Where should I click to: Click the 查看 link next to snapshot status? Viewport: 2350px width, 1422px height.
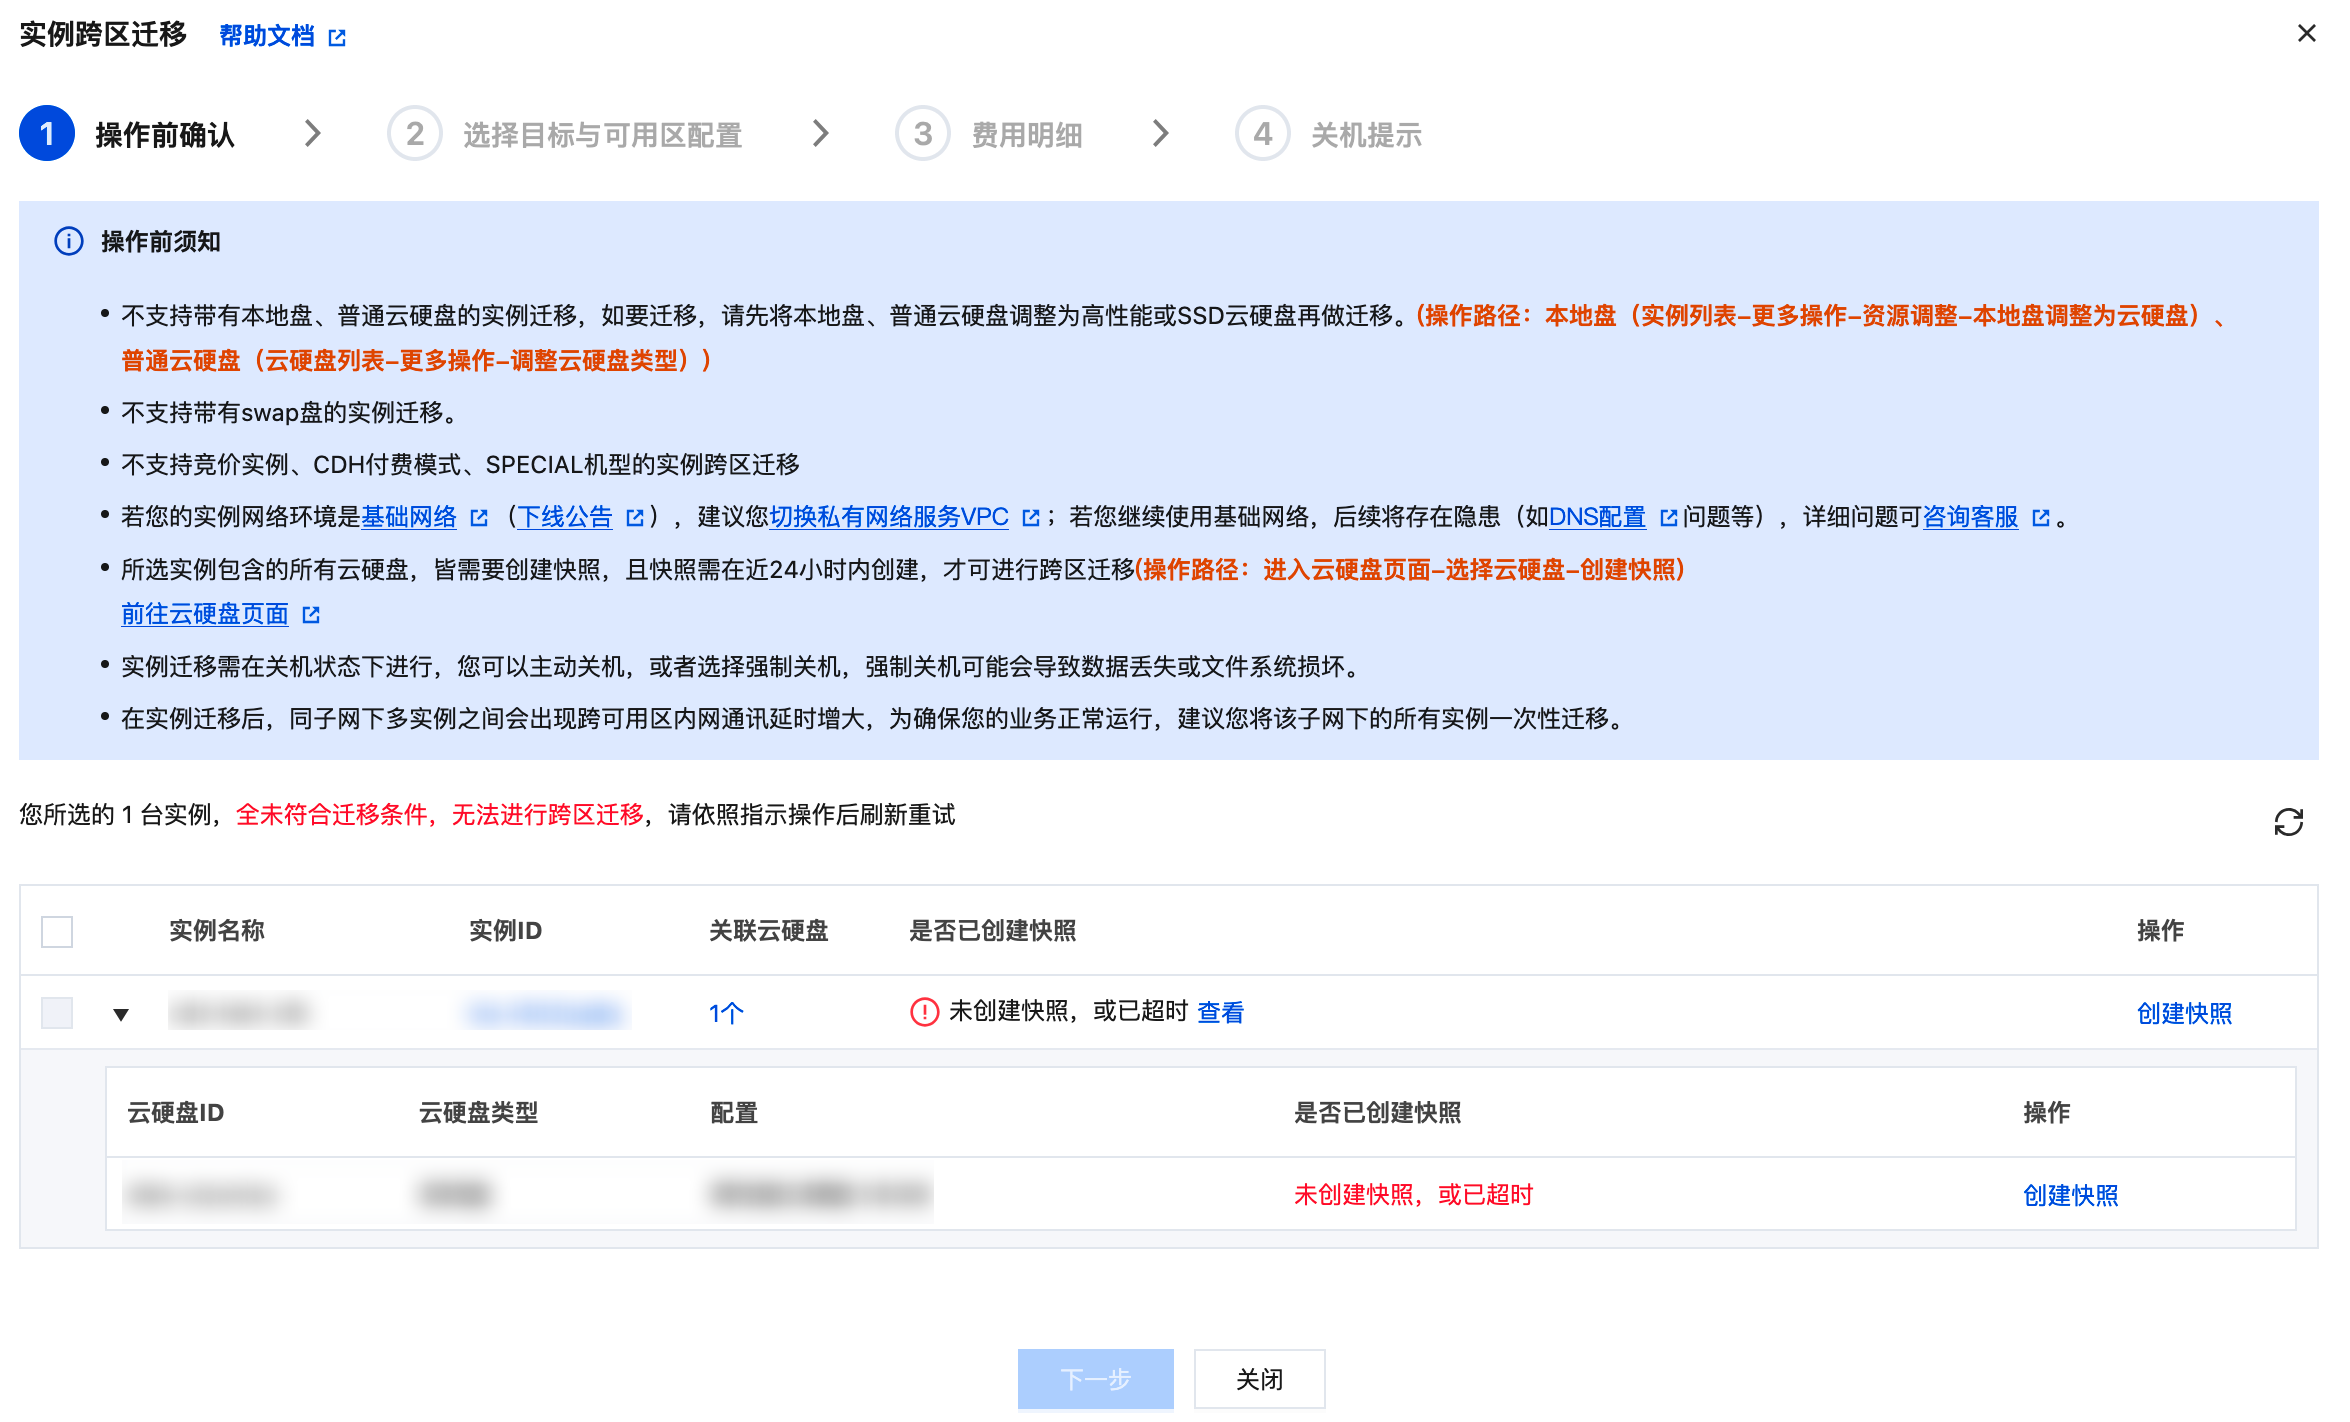(1220, 1013)
